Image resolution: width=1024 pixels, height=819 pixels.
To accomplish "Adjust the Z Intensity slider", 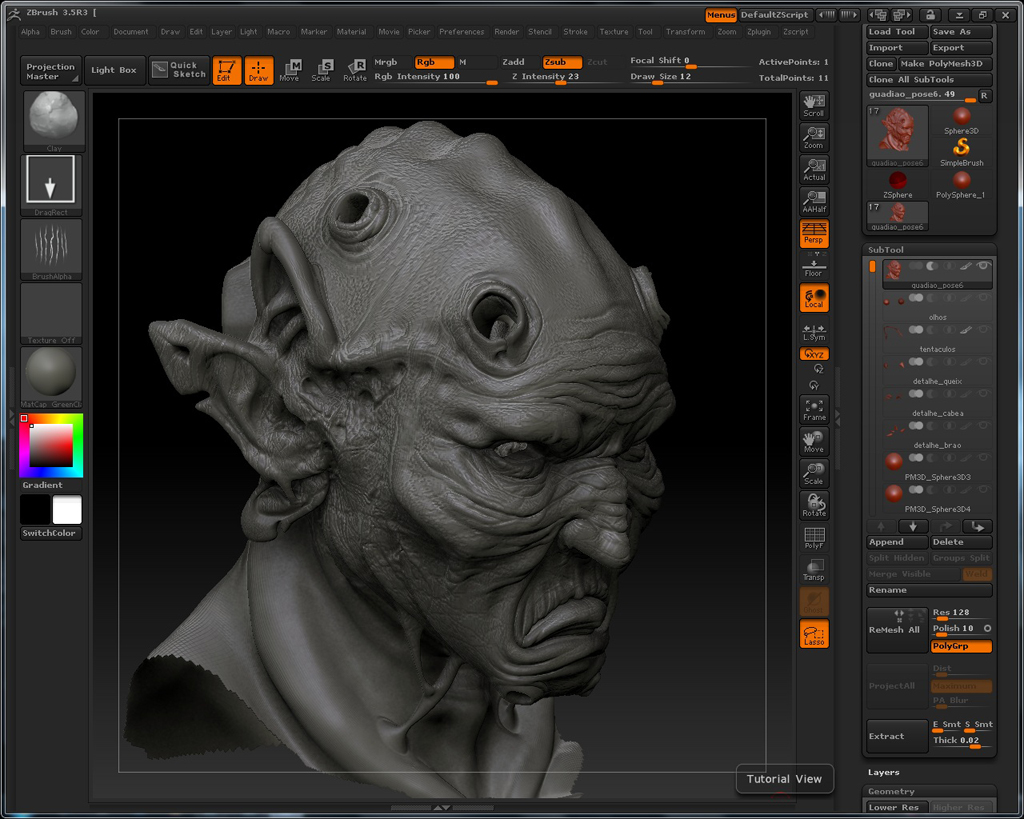I will tap(560, 77).
